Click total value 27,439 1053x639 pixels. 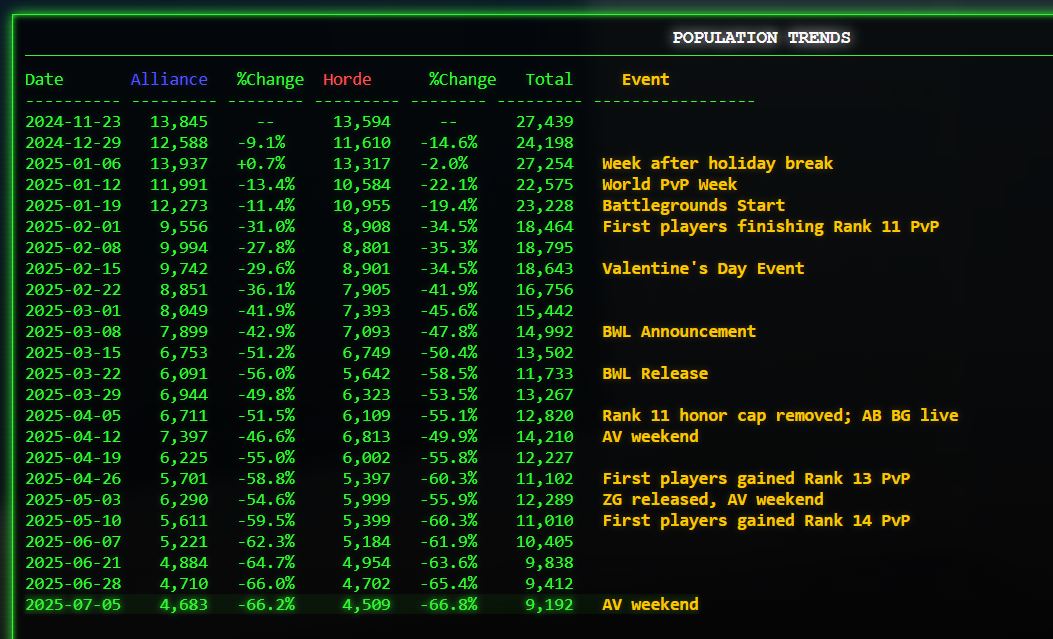point(545,121)
